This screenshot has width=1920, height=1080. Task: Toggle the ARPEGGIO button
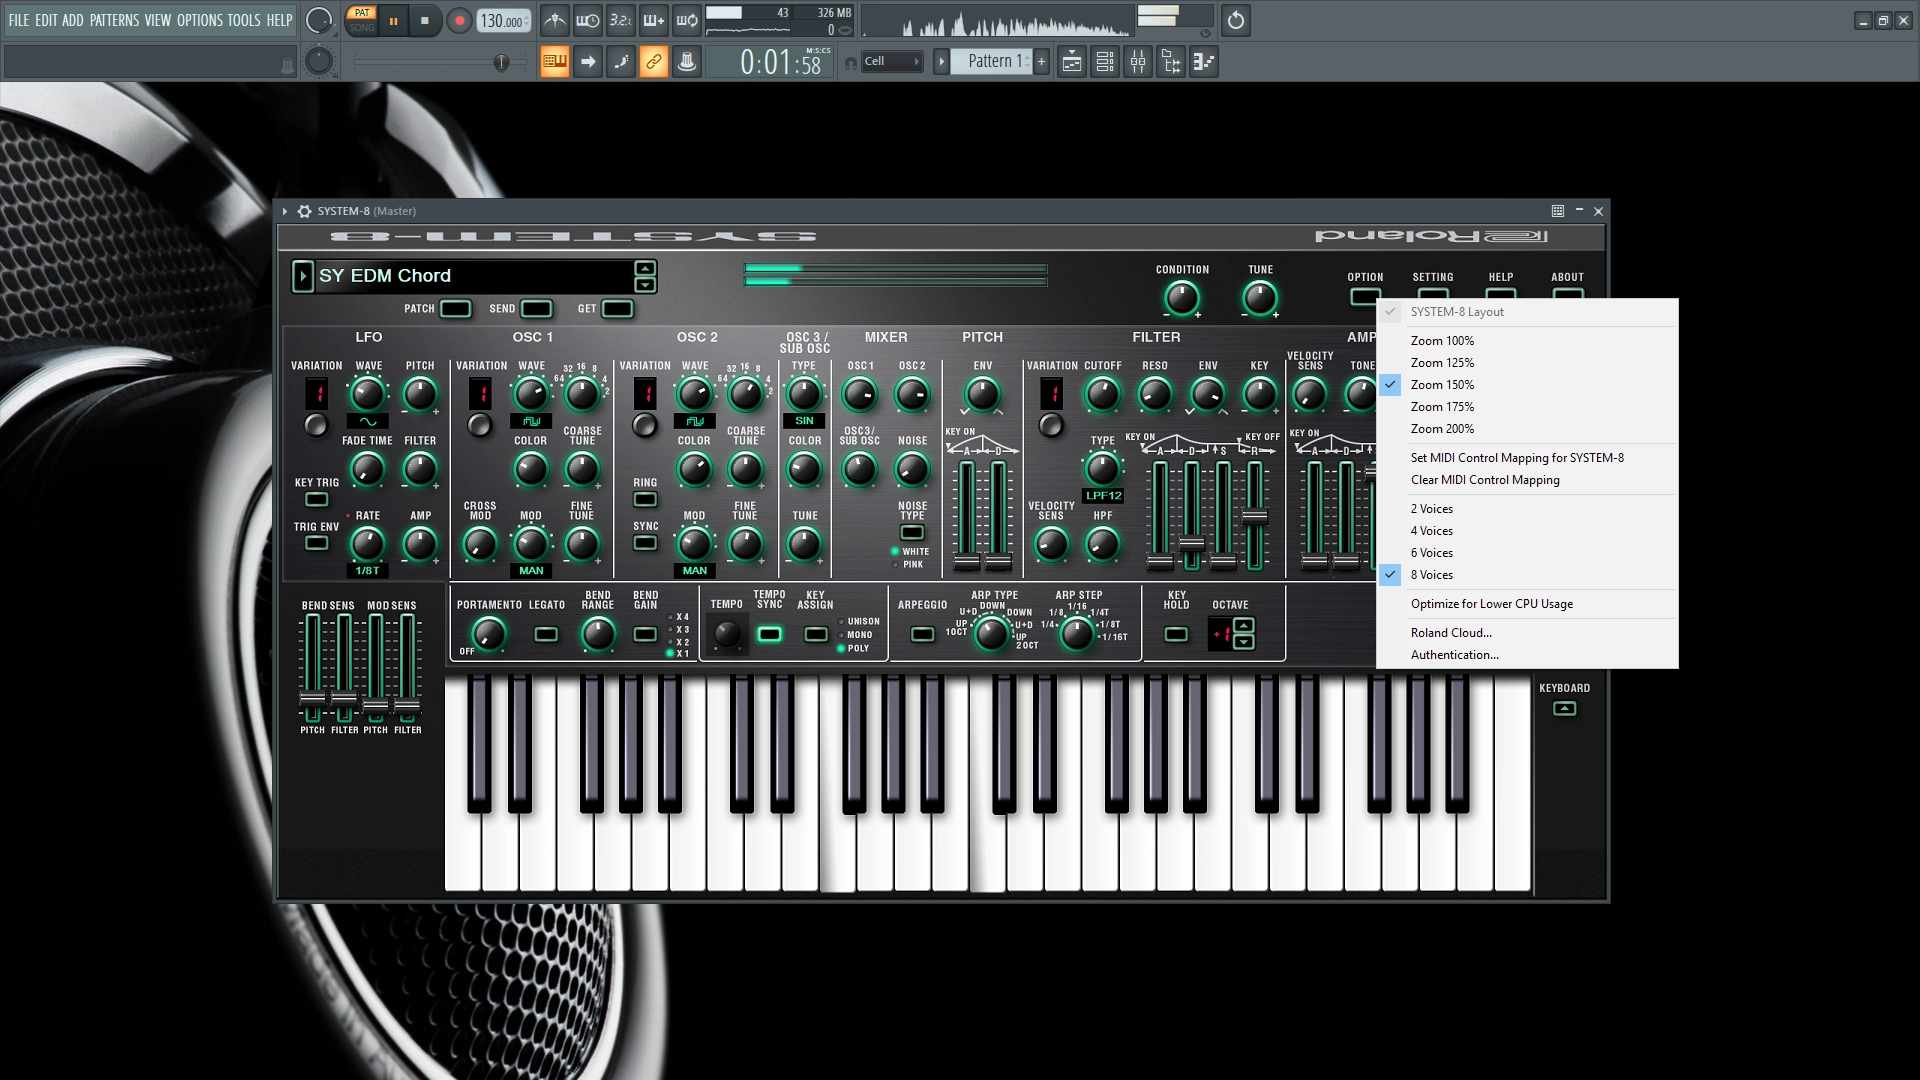922,634
